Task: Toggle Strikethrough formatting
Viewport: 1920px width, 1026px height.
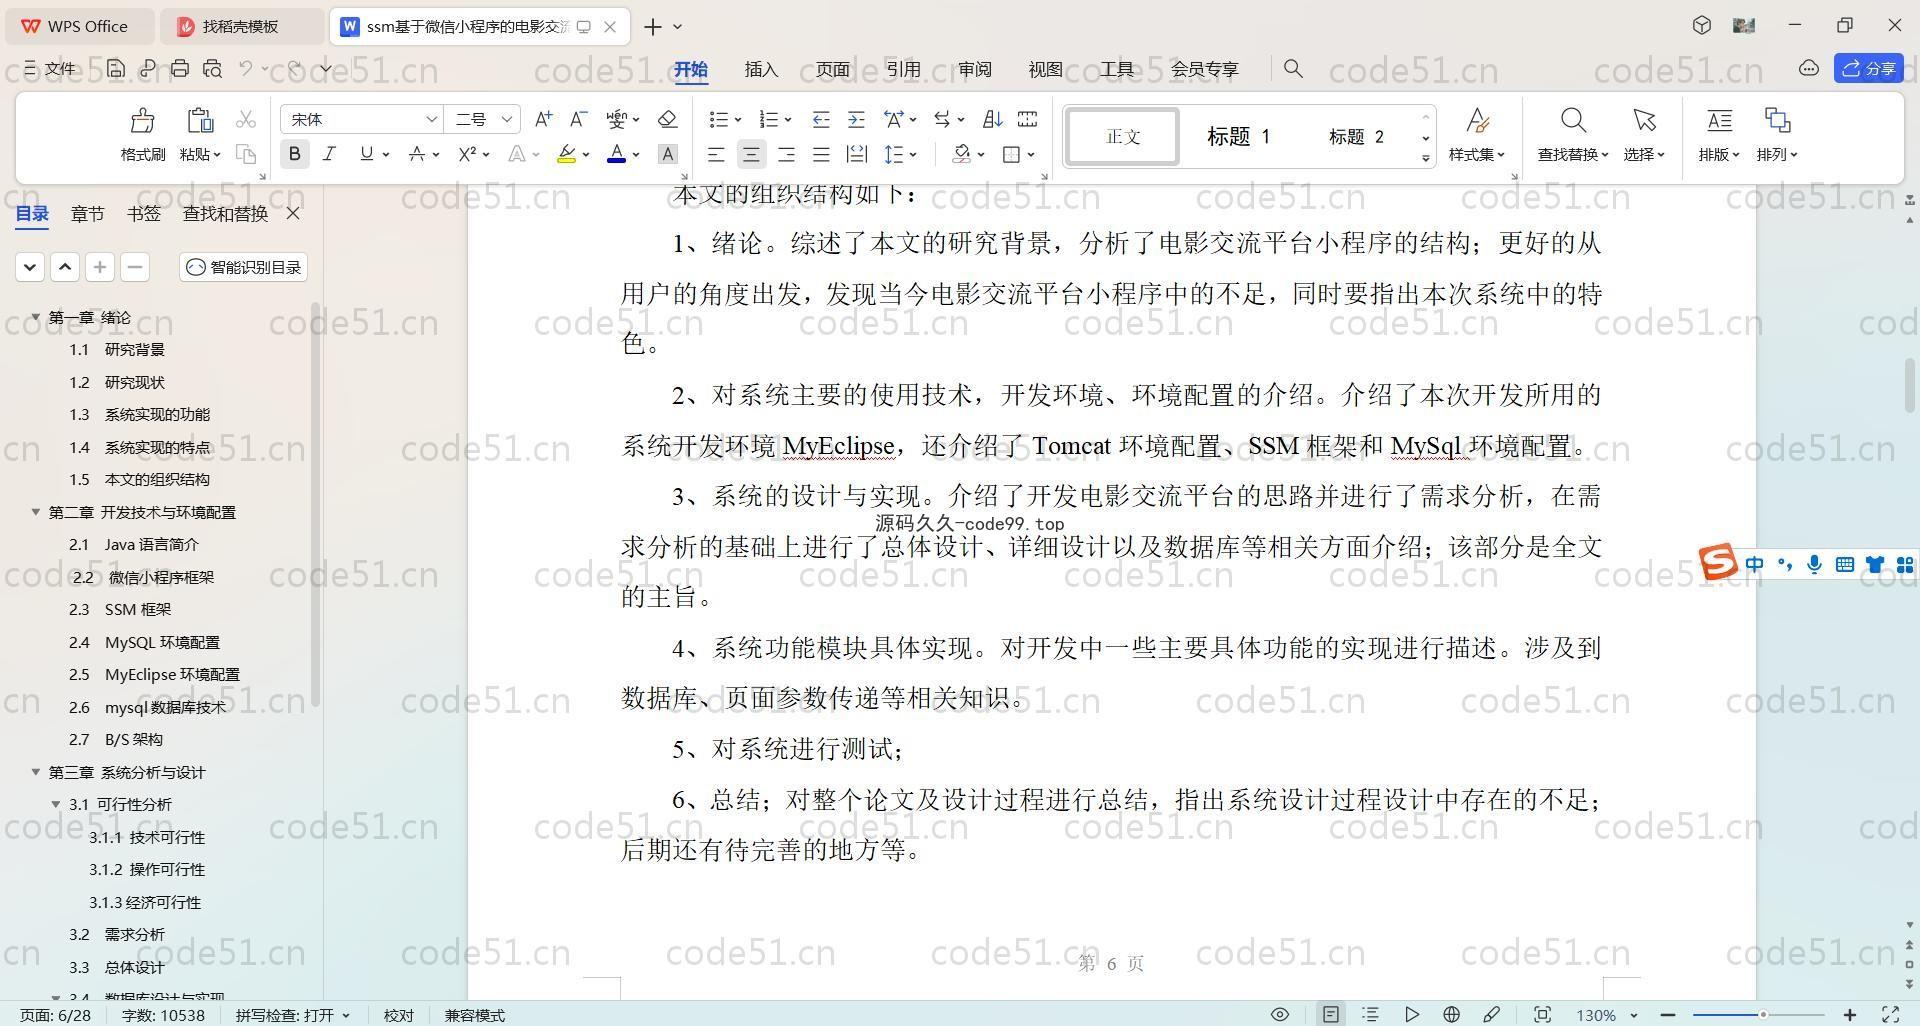Action: [x=417, y=154]
